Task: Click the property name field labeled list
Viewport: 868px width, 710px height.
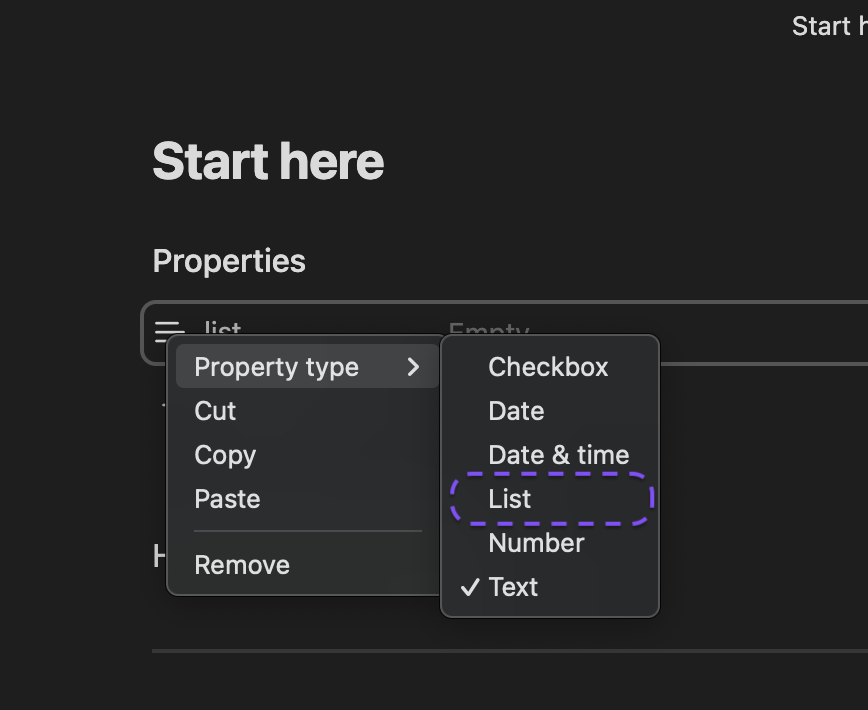Action: 223,325
